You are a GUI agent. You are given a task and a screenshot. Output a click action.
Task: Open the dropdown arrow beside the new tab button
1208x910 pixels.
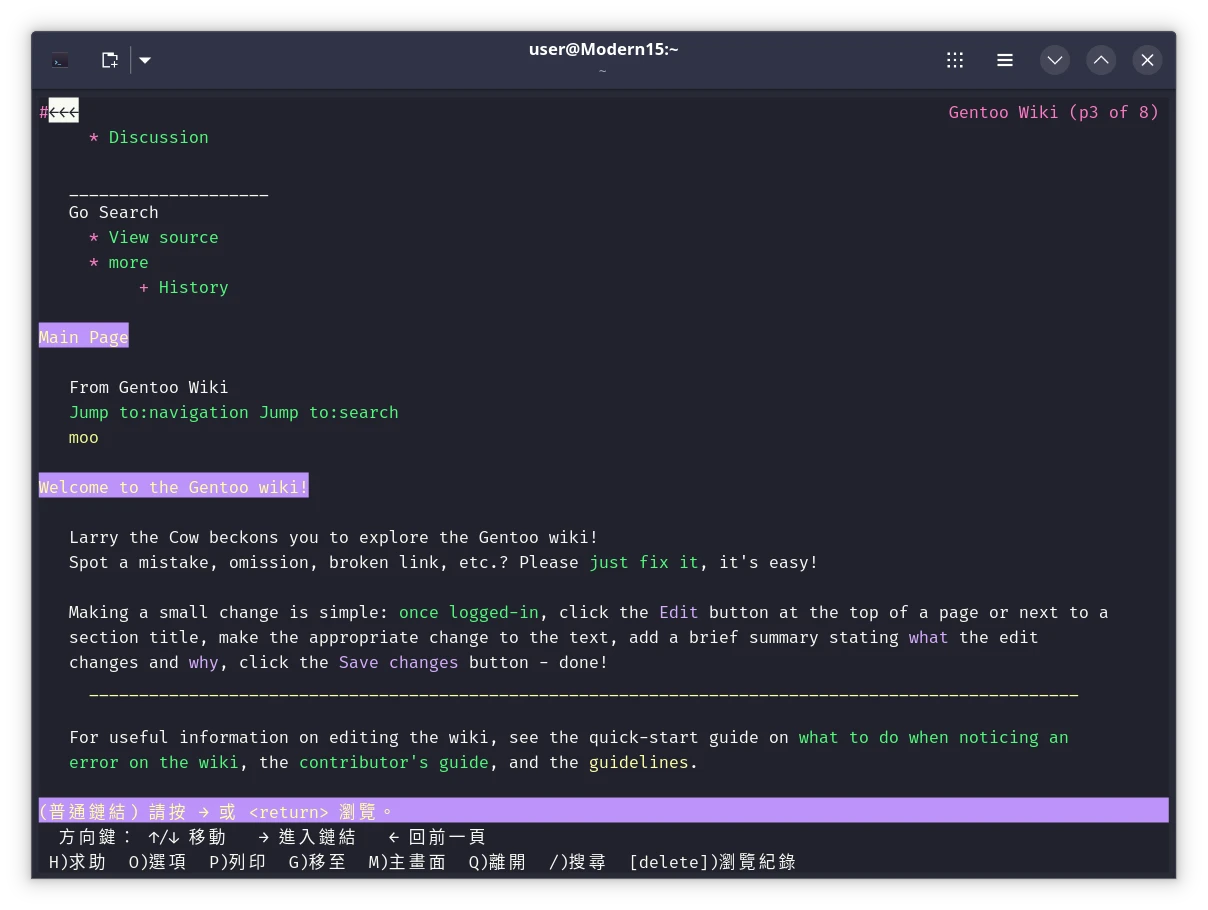coord(145,60)
